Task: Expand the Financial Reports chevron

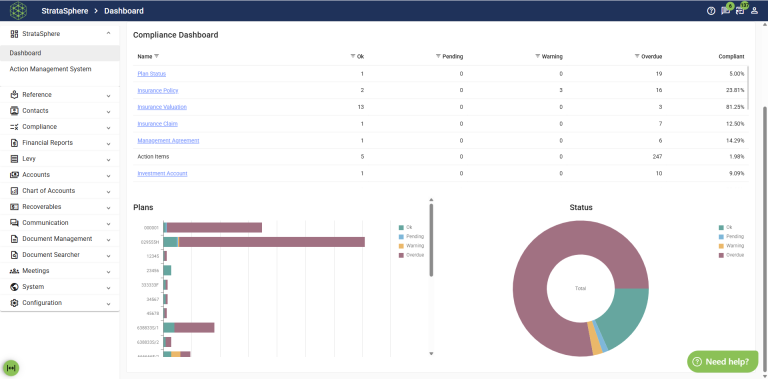Action: (x=108, y=143)
